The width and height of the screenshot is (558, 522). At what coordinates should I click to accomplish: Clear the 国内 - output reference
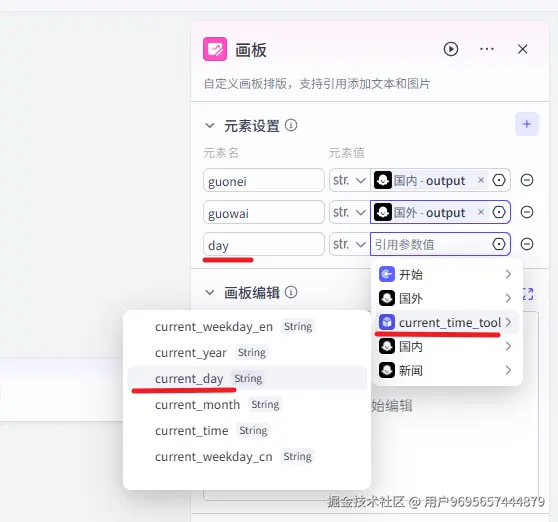point(481,180)
